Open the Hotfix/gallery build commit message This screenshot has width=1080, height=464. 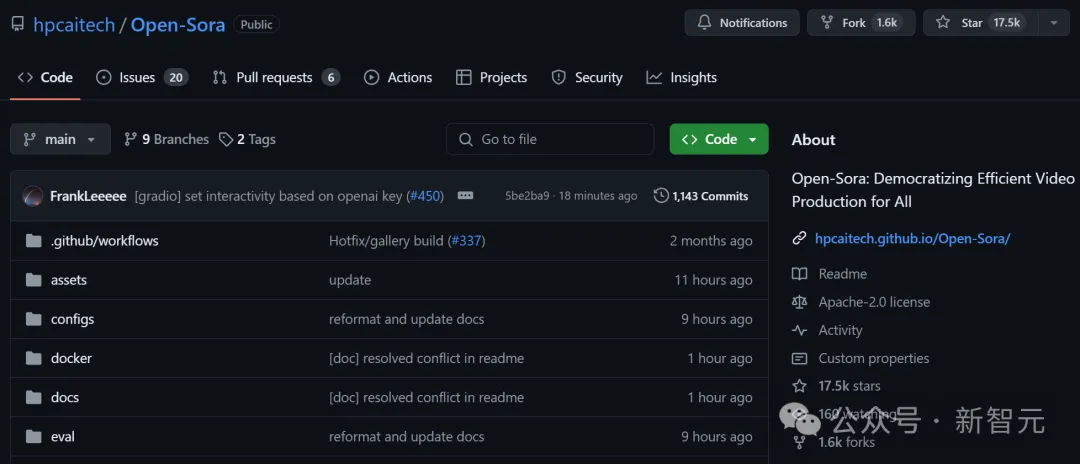tap(386, 241)
